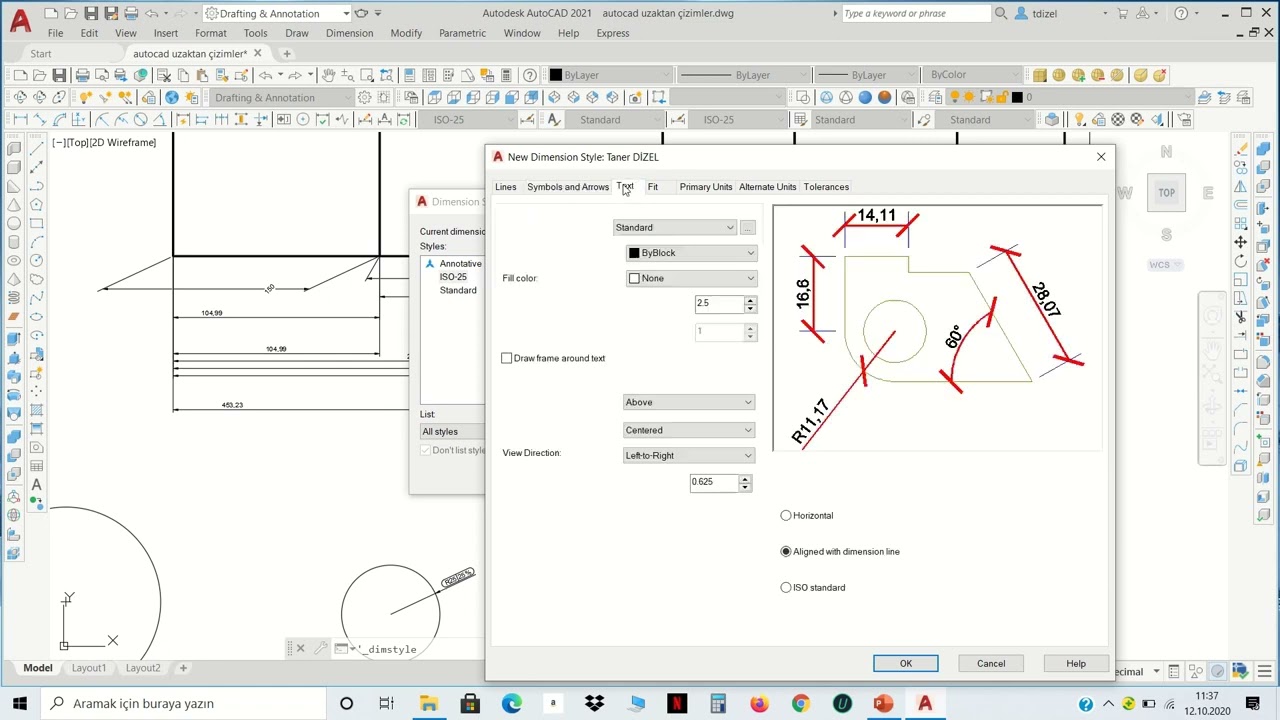Click the Save icon in the standard toolbar
Image resolution: width=1280 pixels, height=720 pixels.
coord(59,75)
